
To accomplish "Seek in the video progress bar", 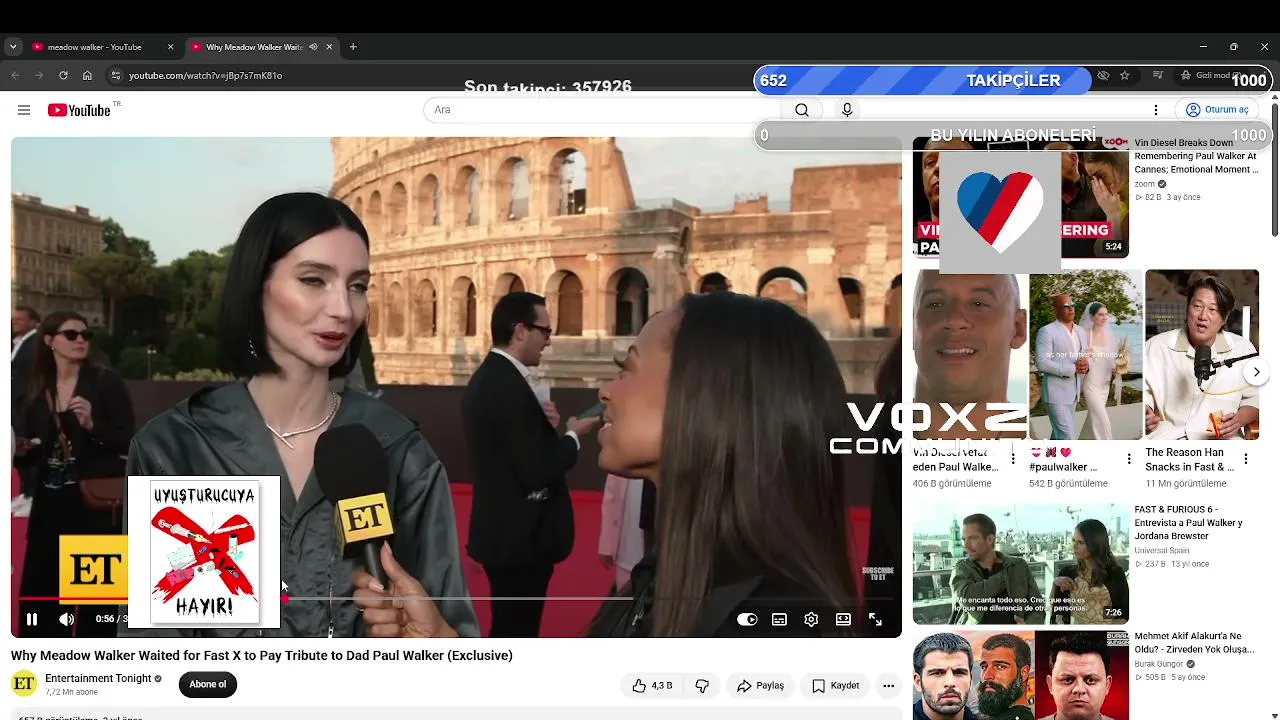I will 456,598.
